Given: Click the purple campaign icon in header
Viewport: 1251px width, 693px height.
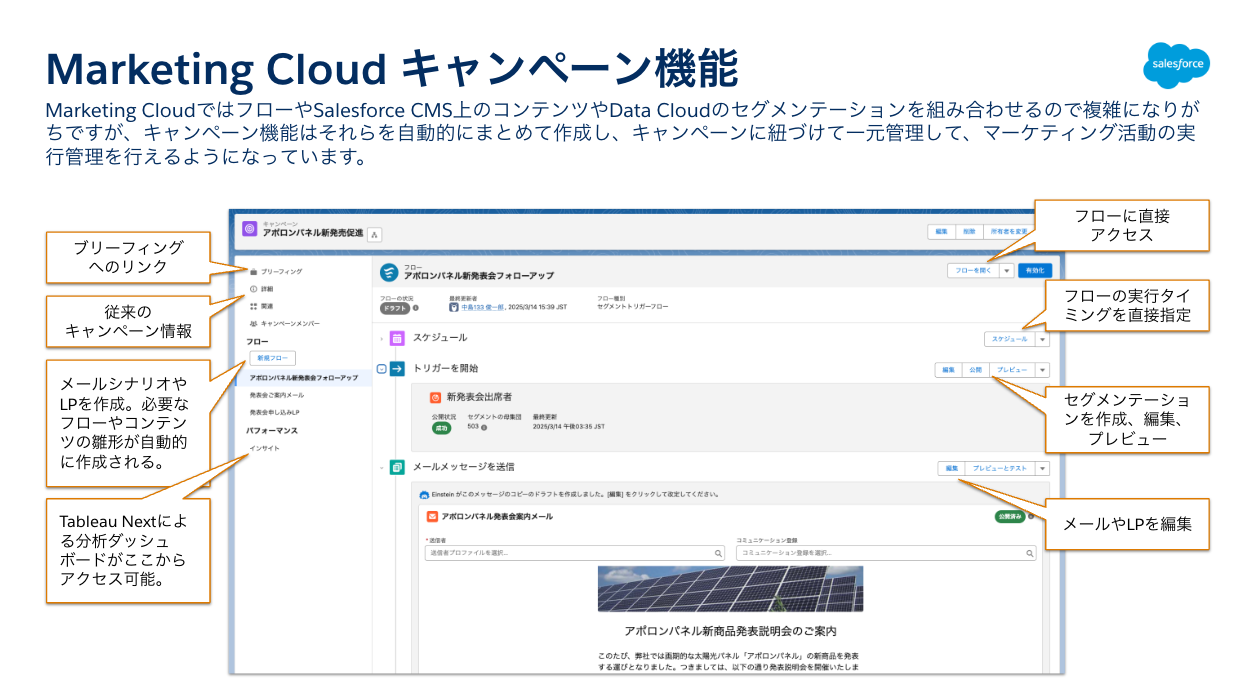Looking at the screenshot, I should pos(249,229).
